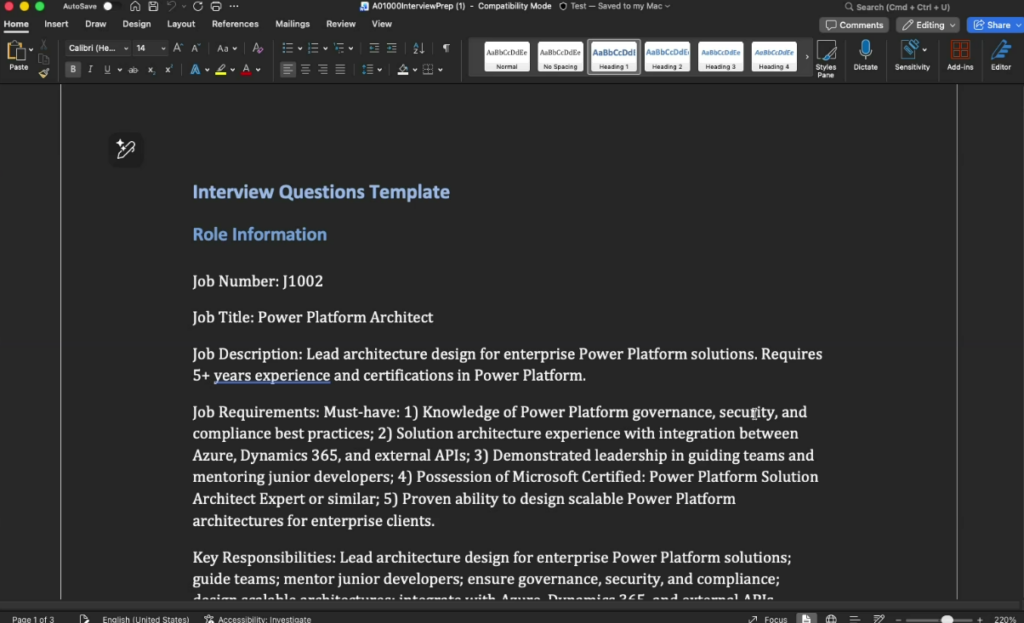
Task: Apply the Heading 2 style
Action: click(667, 57)
